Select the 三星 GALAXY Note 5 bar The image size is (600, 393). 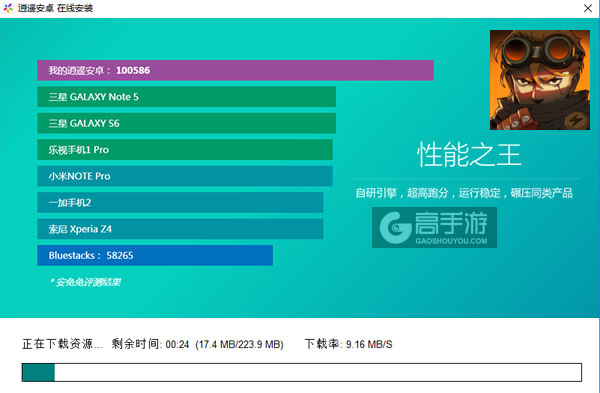pyautogui.click(x=186, y=96)
